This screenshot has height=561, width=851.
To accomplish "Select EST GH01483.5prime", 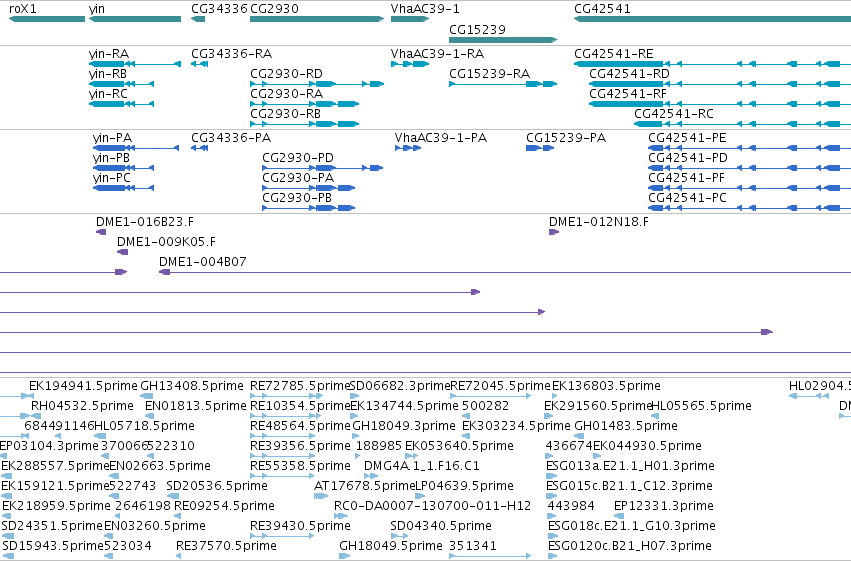I will (x=626, y=426).
